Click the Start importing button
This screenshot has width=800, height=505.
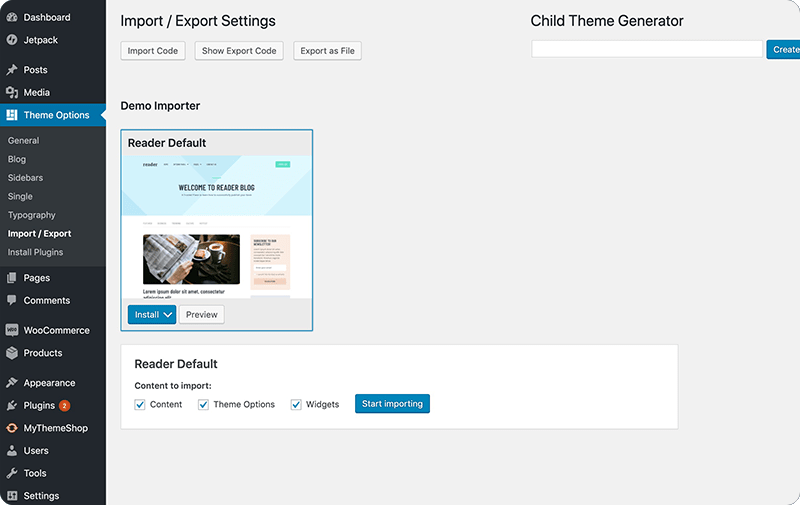point(392,403)
